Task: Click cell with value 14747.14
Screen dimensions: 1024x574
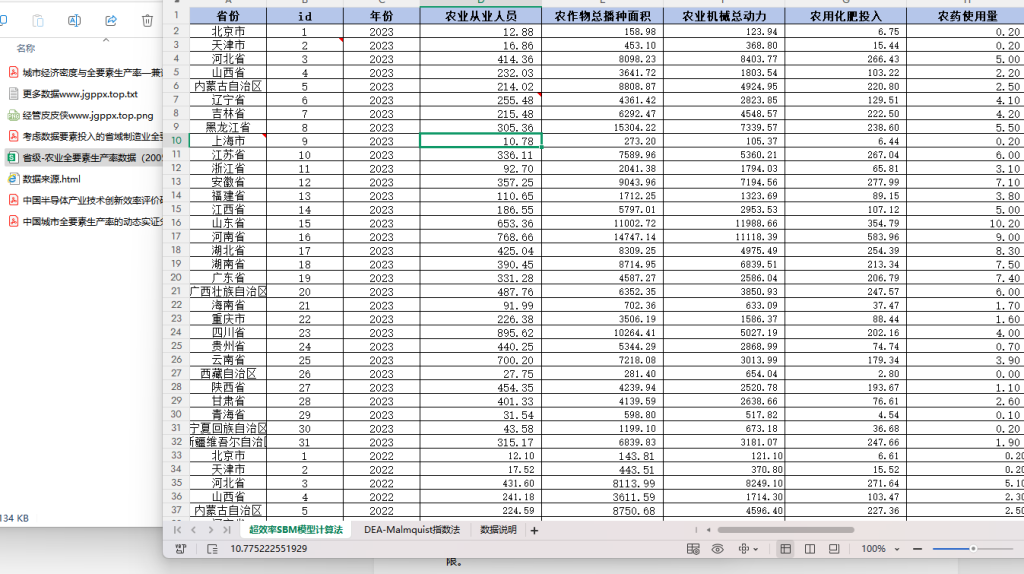Action: tap(602, 237)
